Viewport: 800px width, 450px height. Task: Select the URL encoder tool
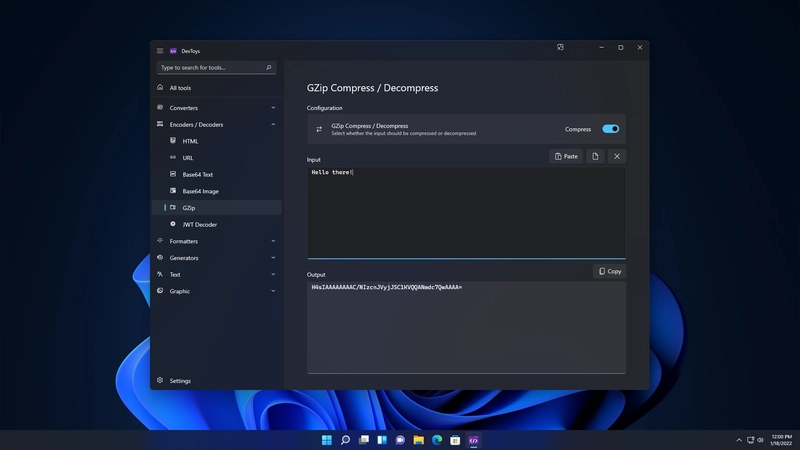(x=217, y=158)
